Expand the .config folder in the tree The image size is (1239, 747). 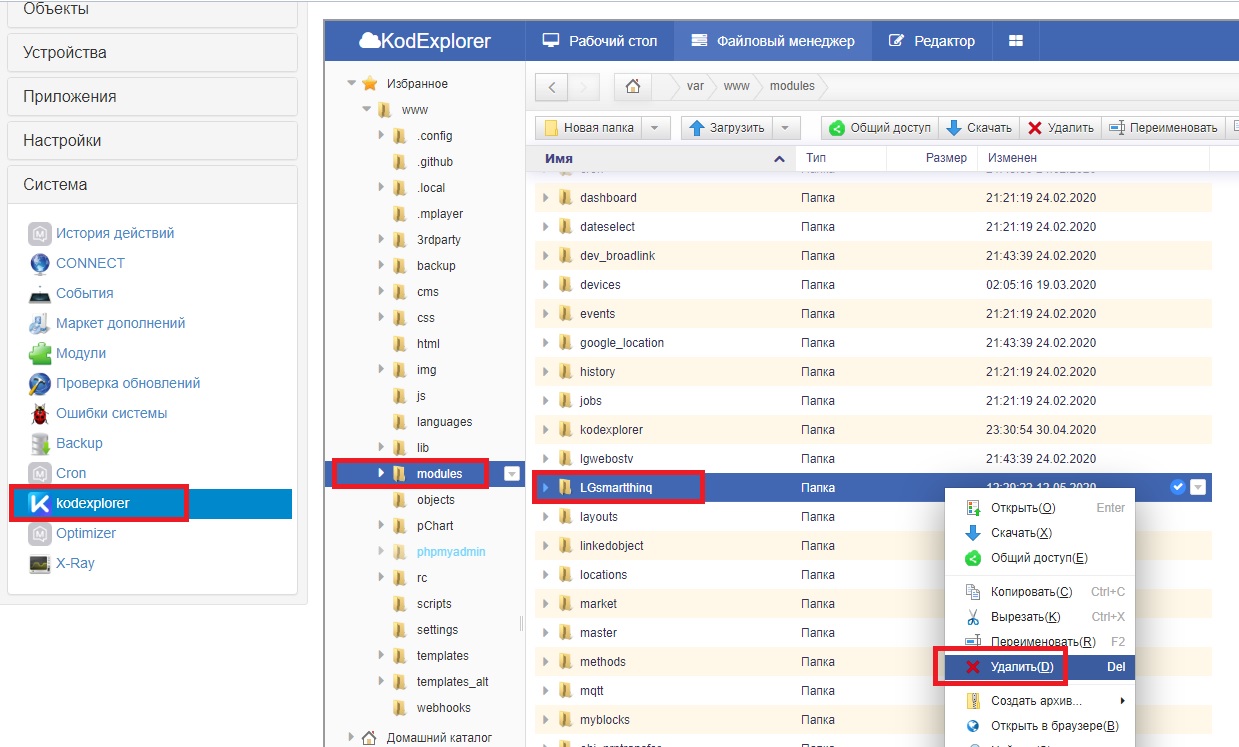tap(381, 136)
